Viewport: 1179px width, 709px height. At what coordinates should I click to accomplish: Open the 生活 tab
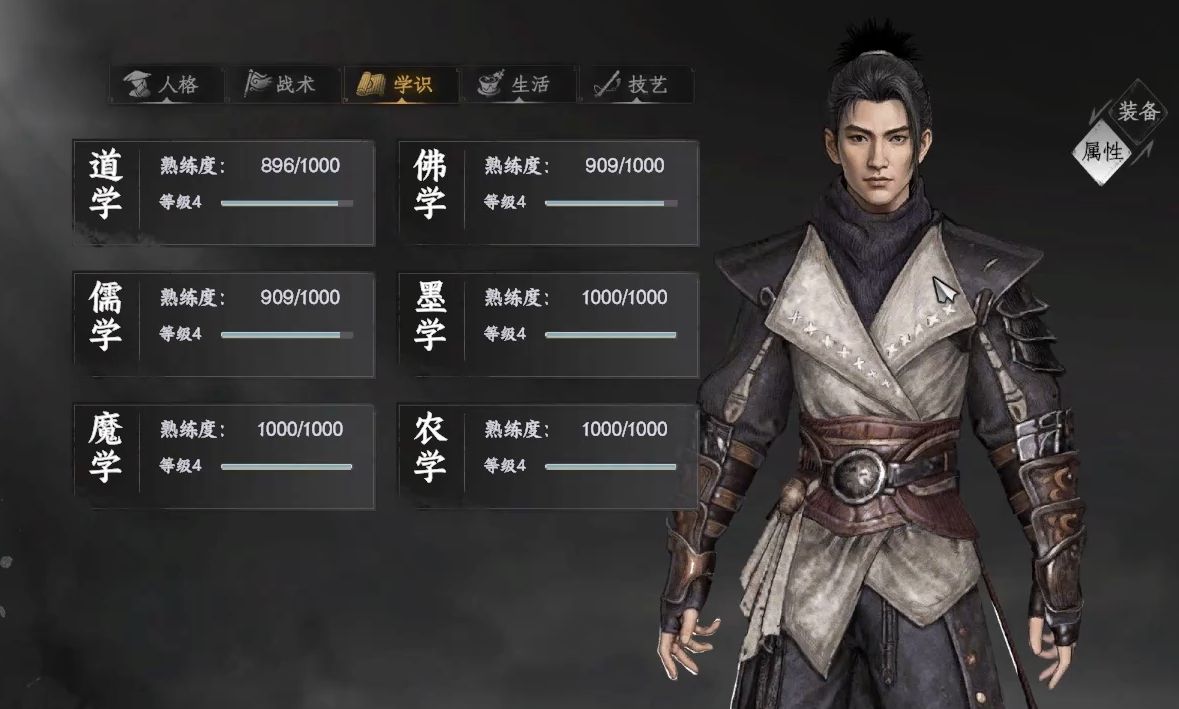518,84
